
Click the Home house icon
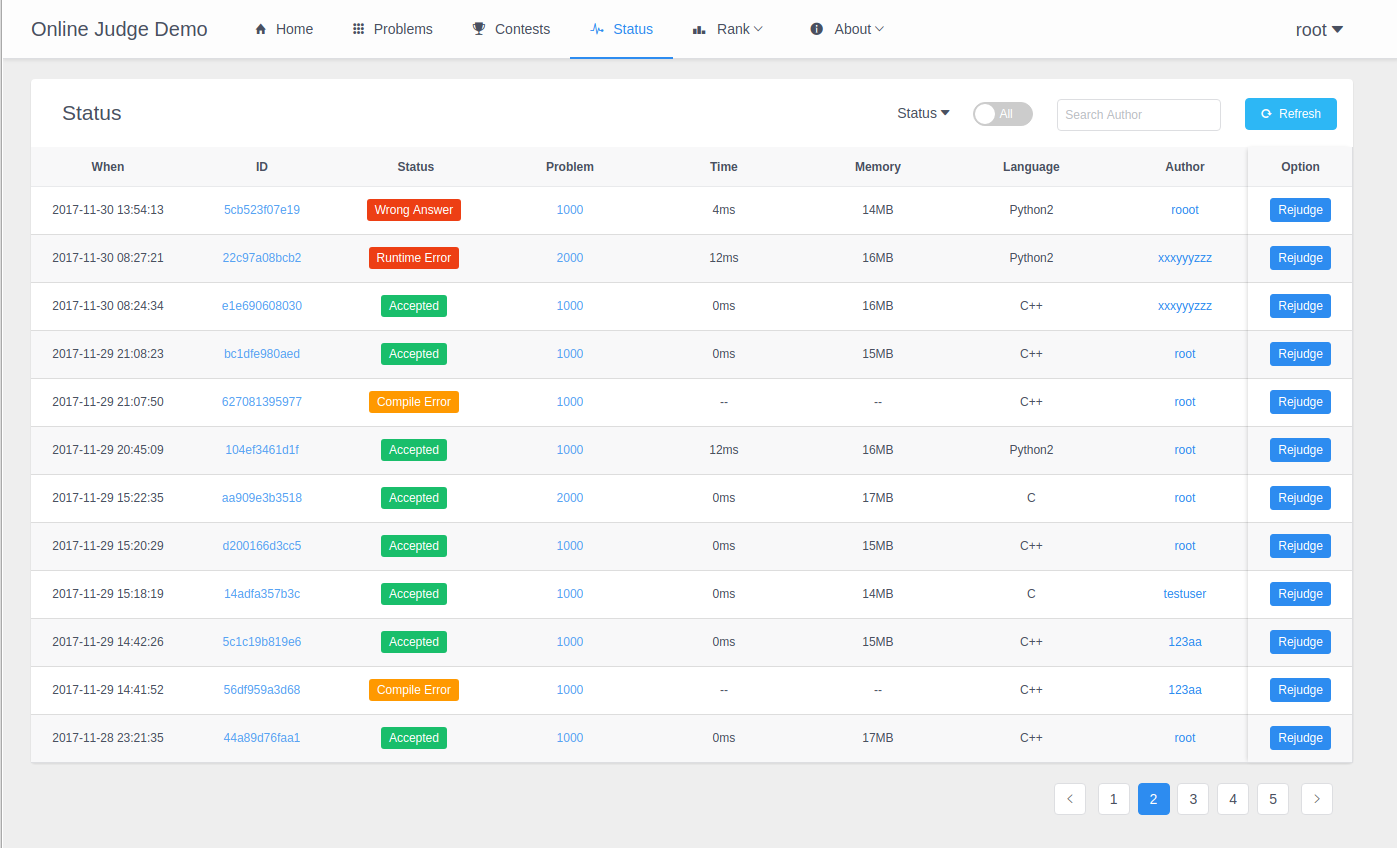258,29
